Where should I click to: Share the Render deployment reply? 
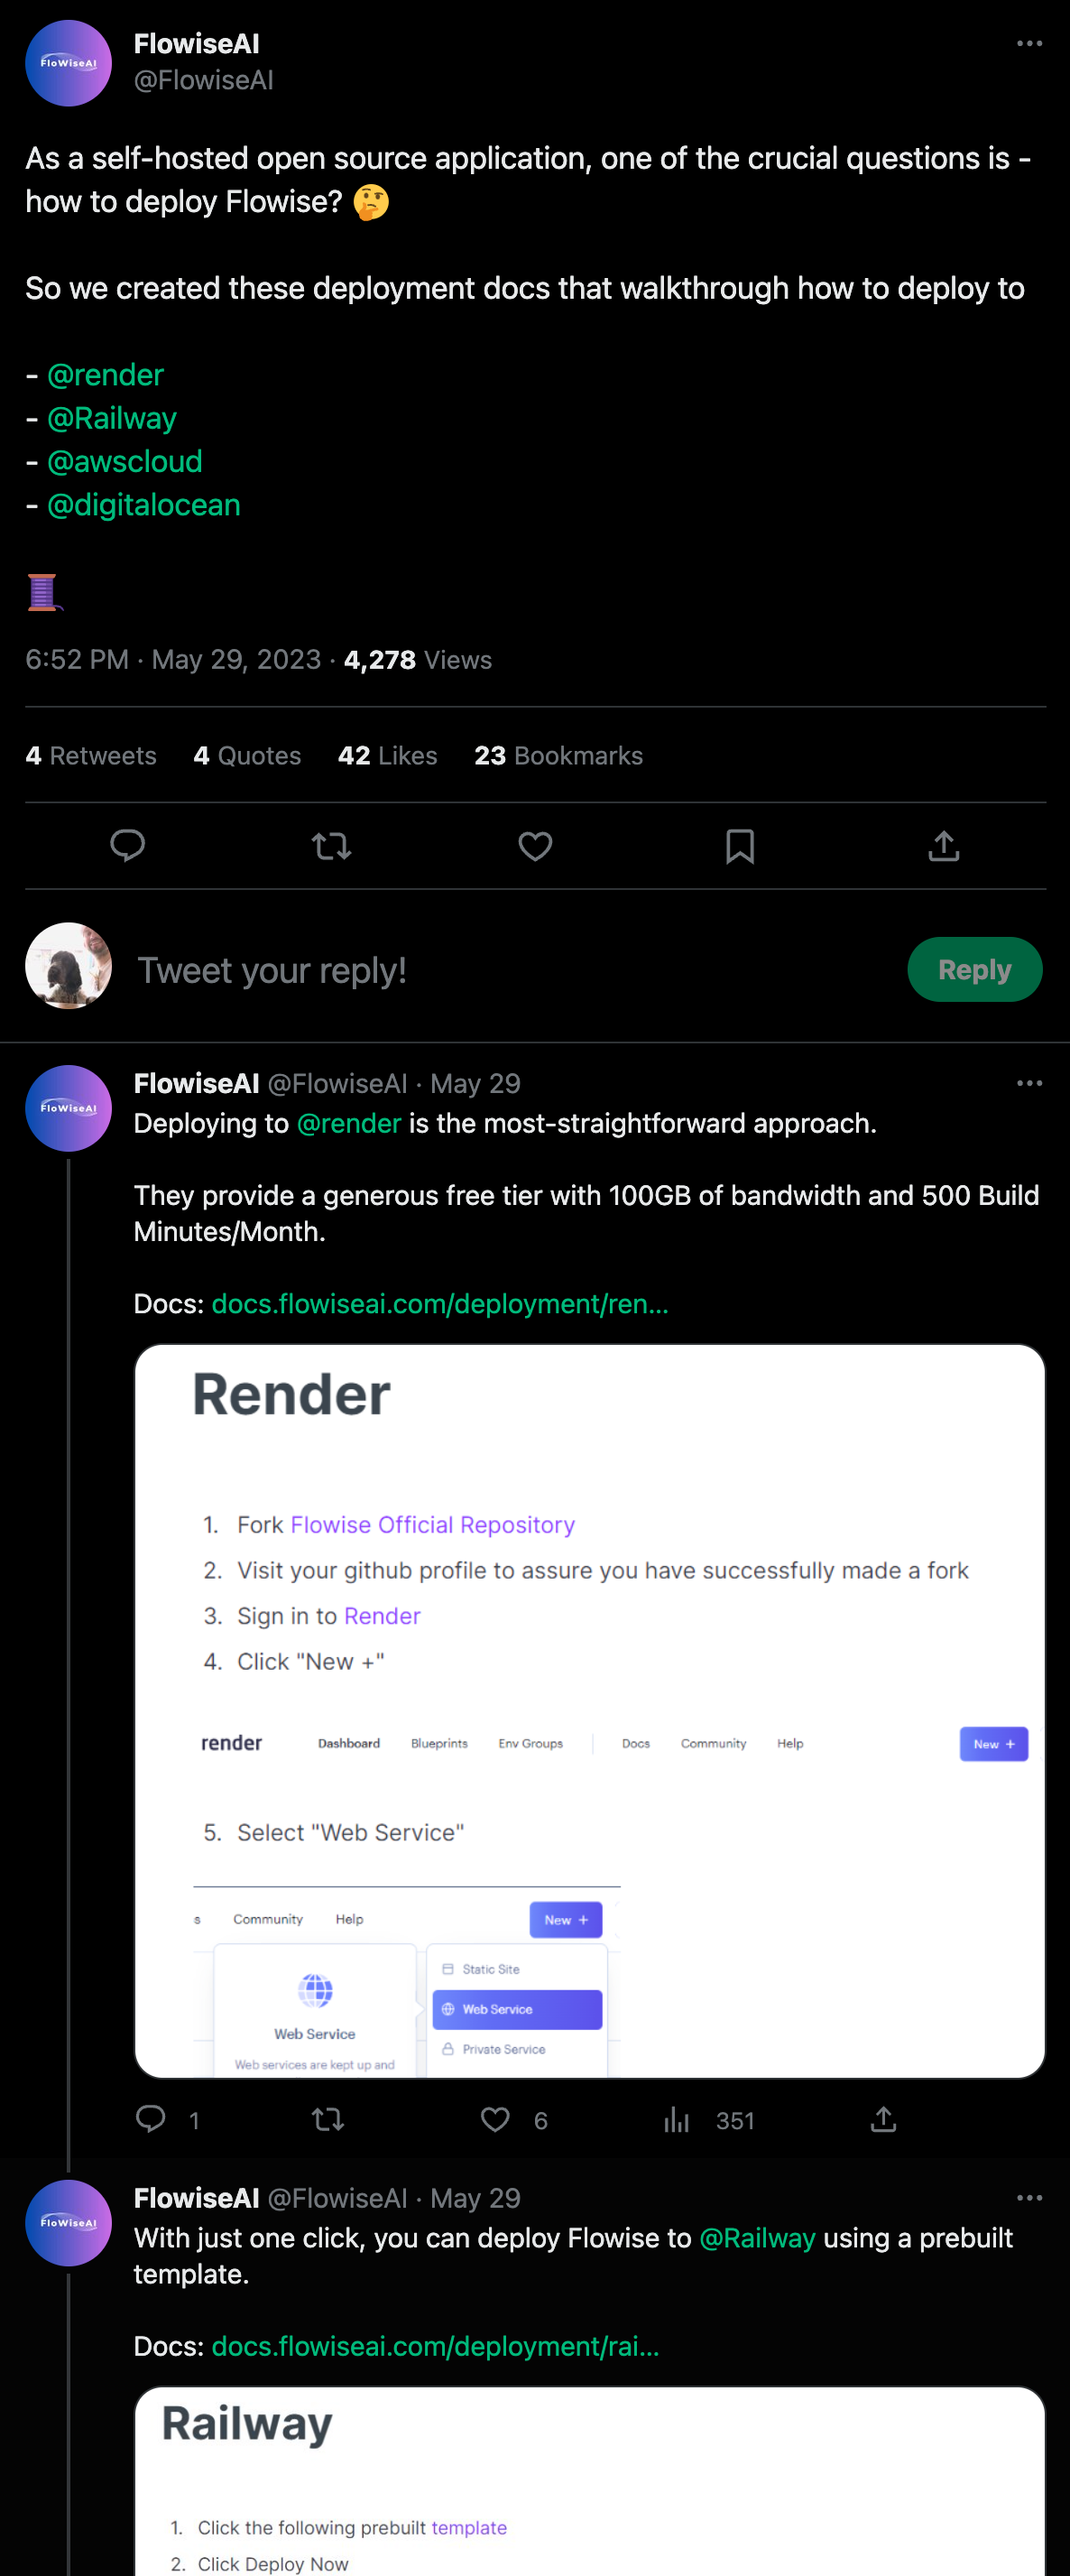click(x=883, y=2120)
